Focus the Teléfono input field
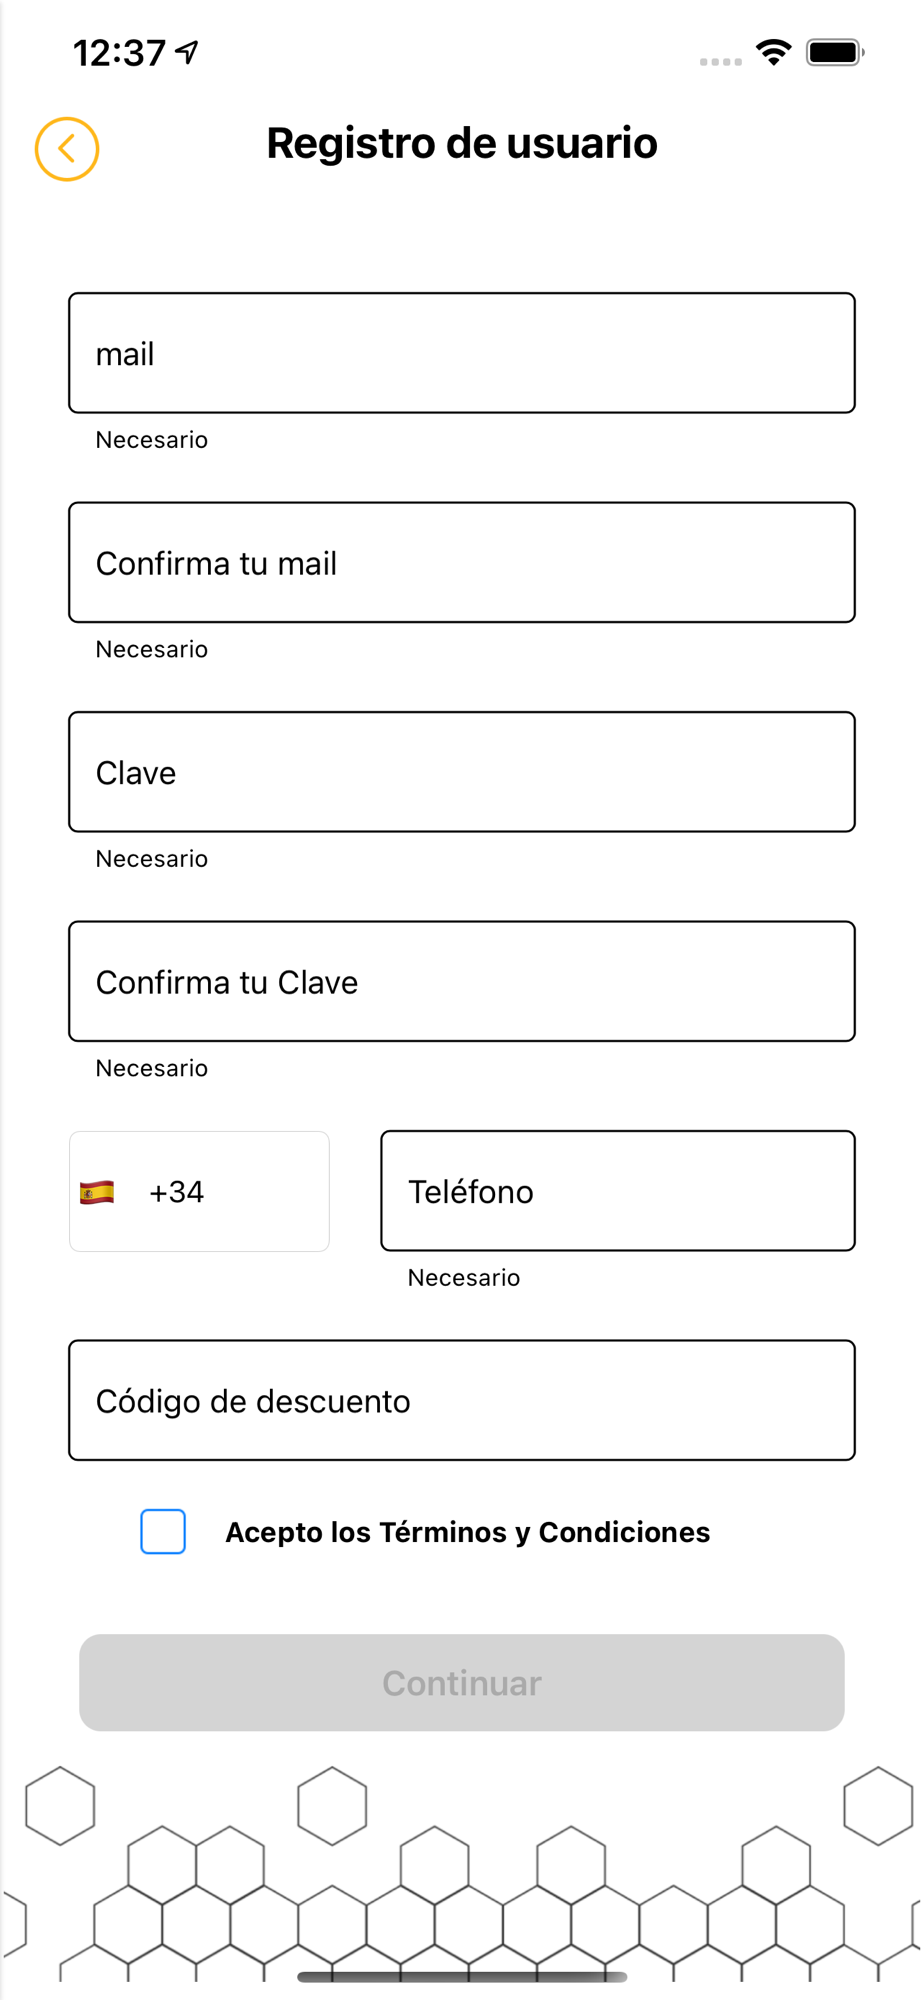The width and height of the screenshot is (924, 2000). [618, 1191]
